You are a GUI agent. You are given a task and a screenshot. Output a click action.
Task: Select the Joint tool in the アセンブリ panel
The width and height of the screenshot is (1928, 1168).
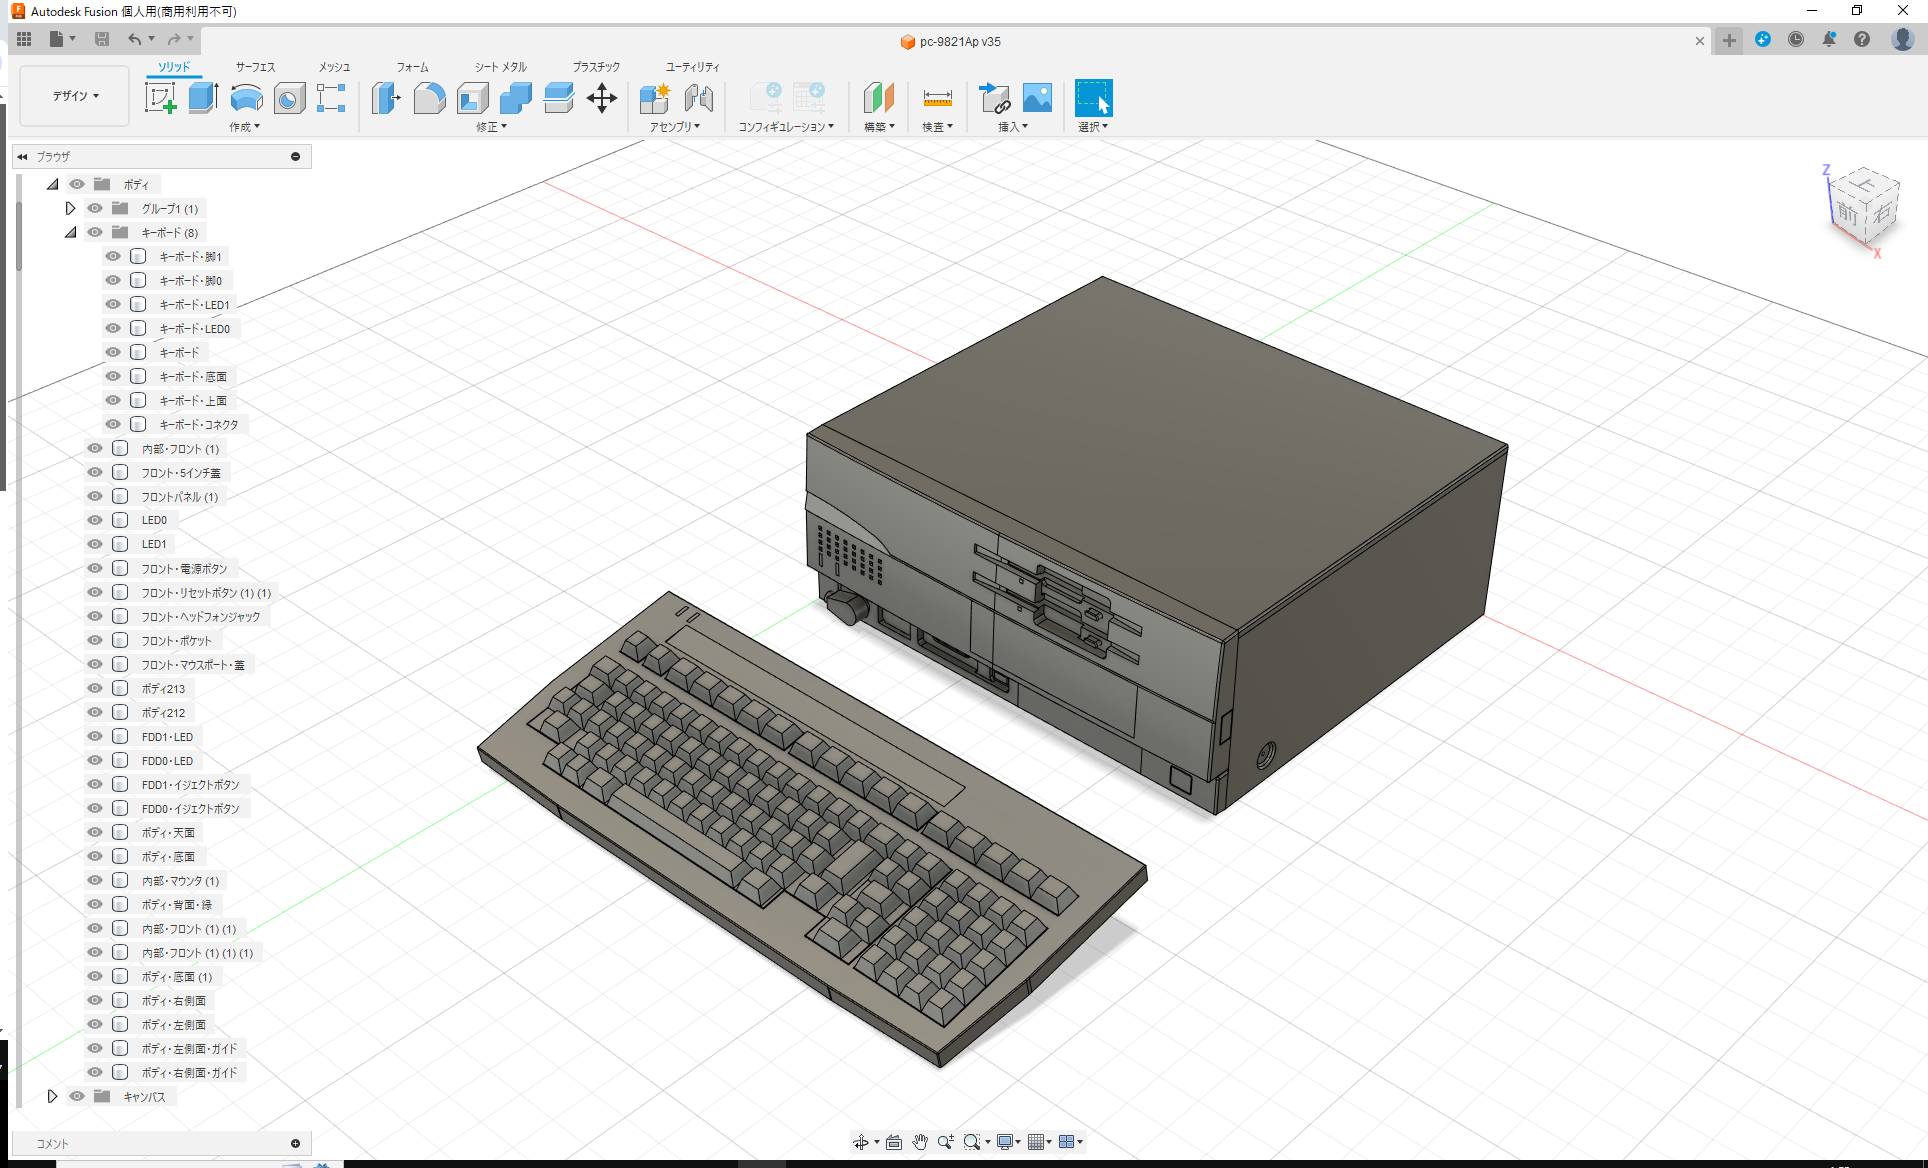(698, 97)
